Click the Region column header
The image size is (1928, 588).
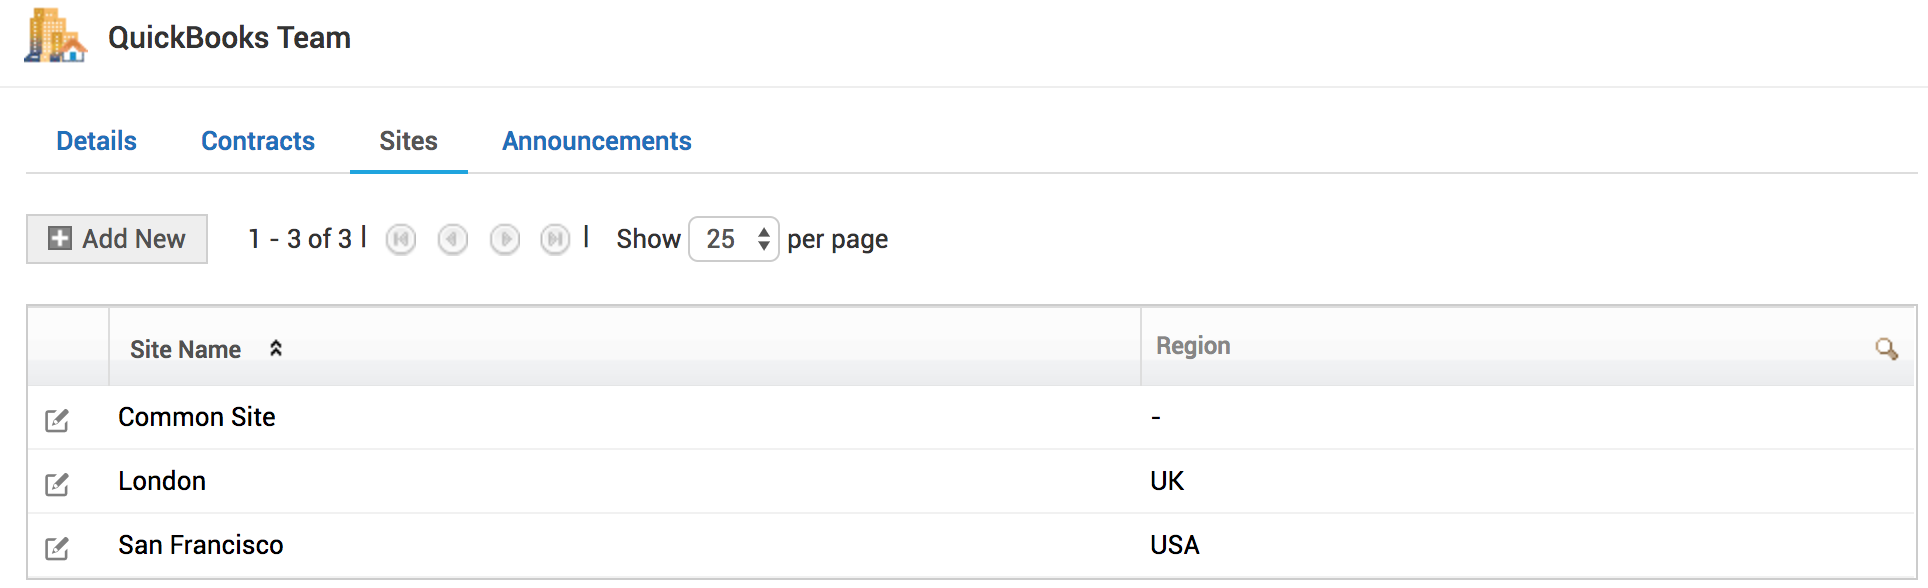coord(1193,346)
